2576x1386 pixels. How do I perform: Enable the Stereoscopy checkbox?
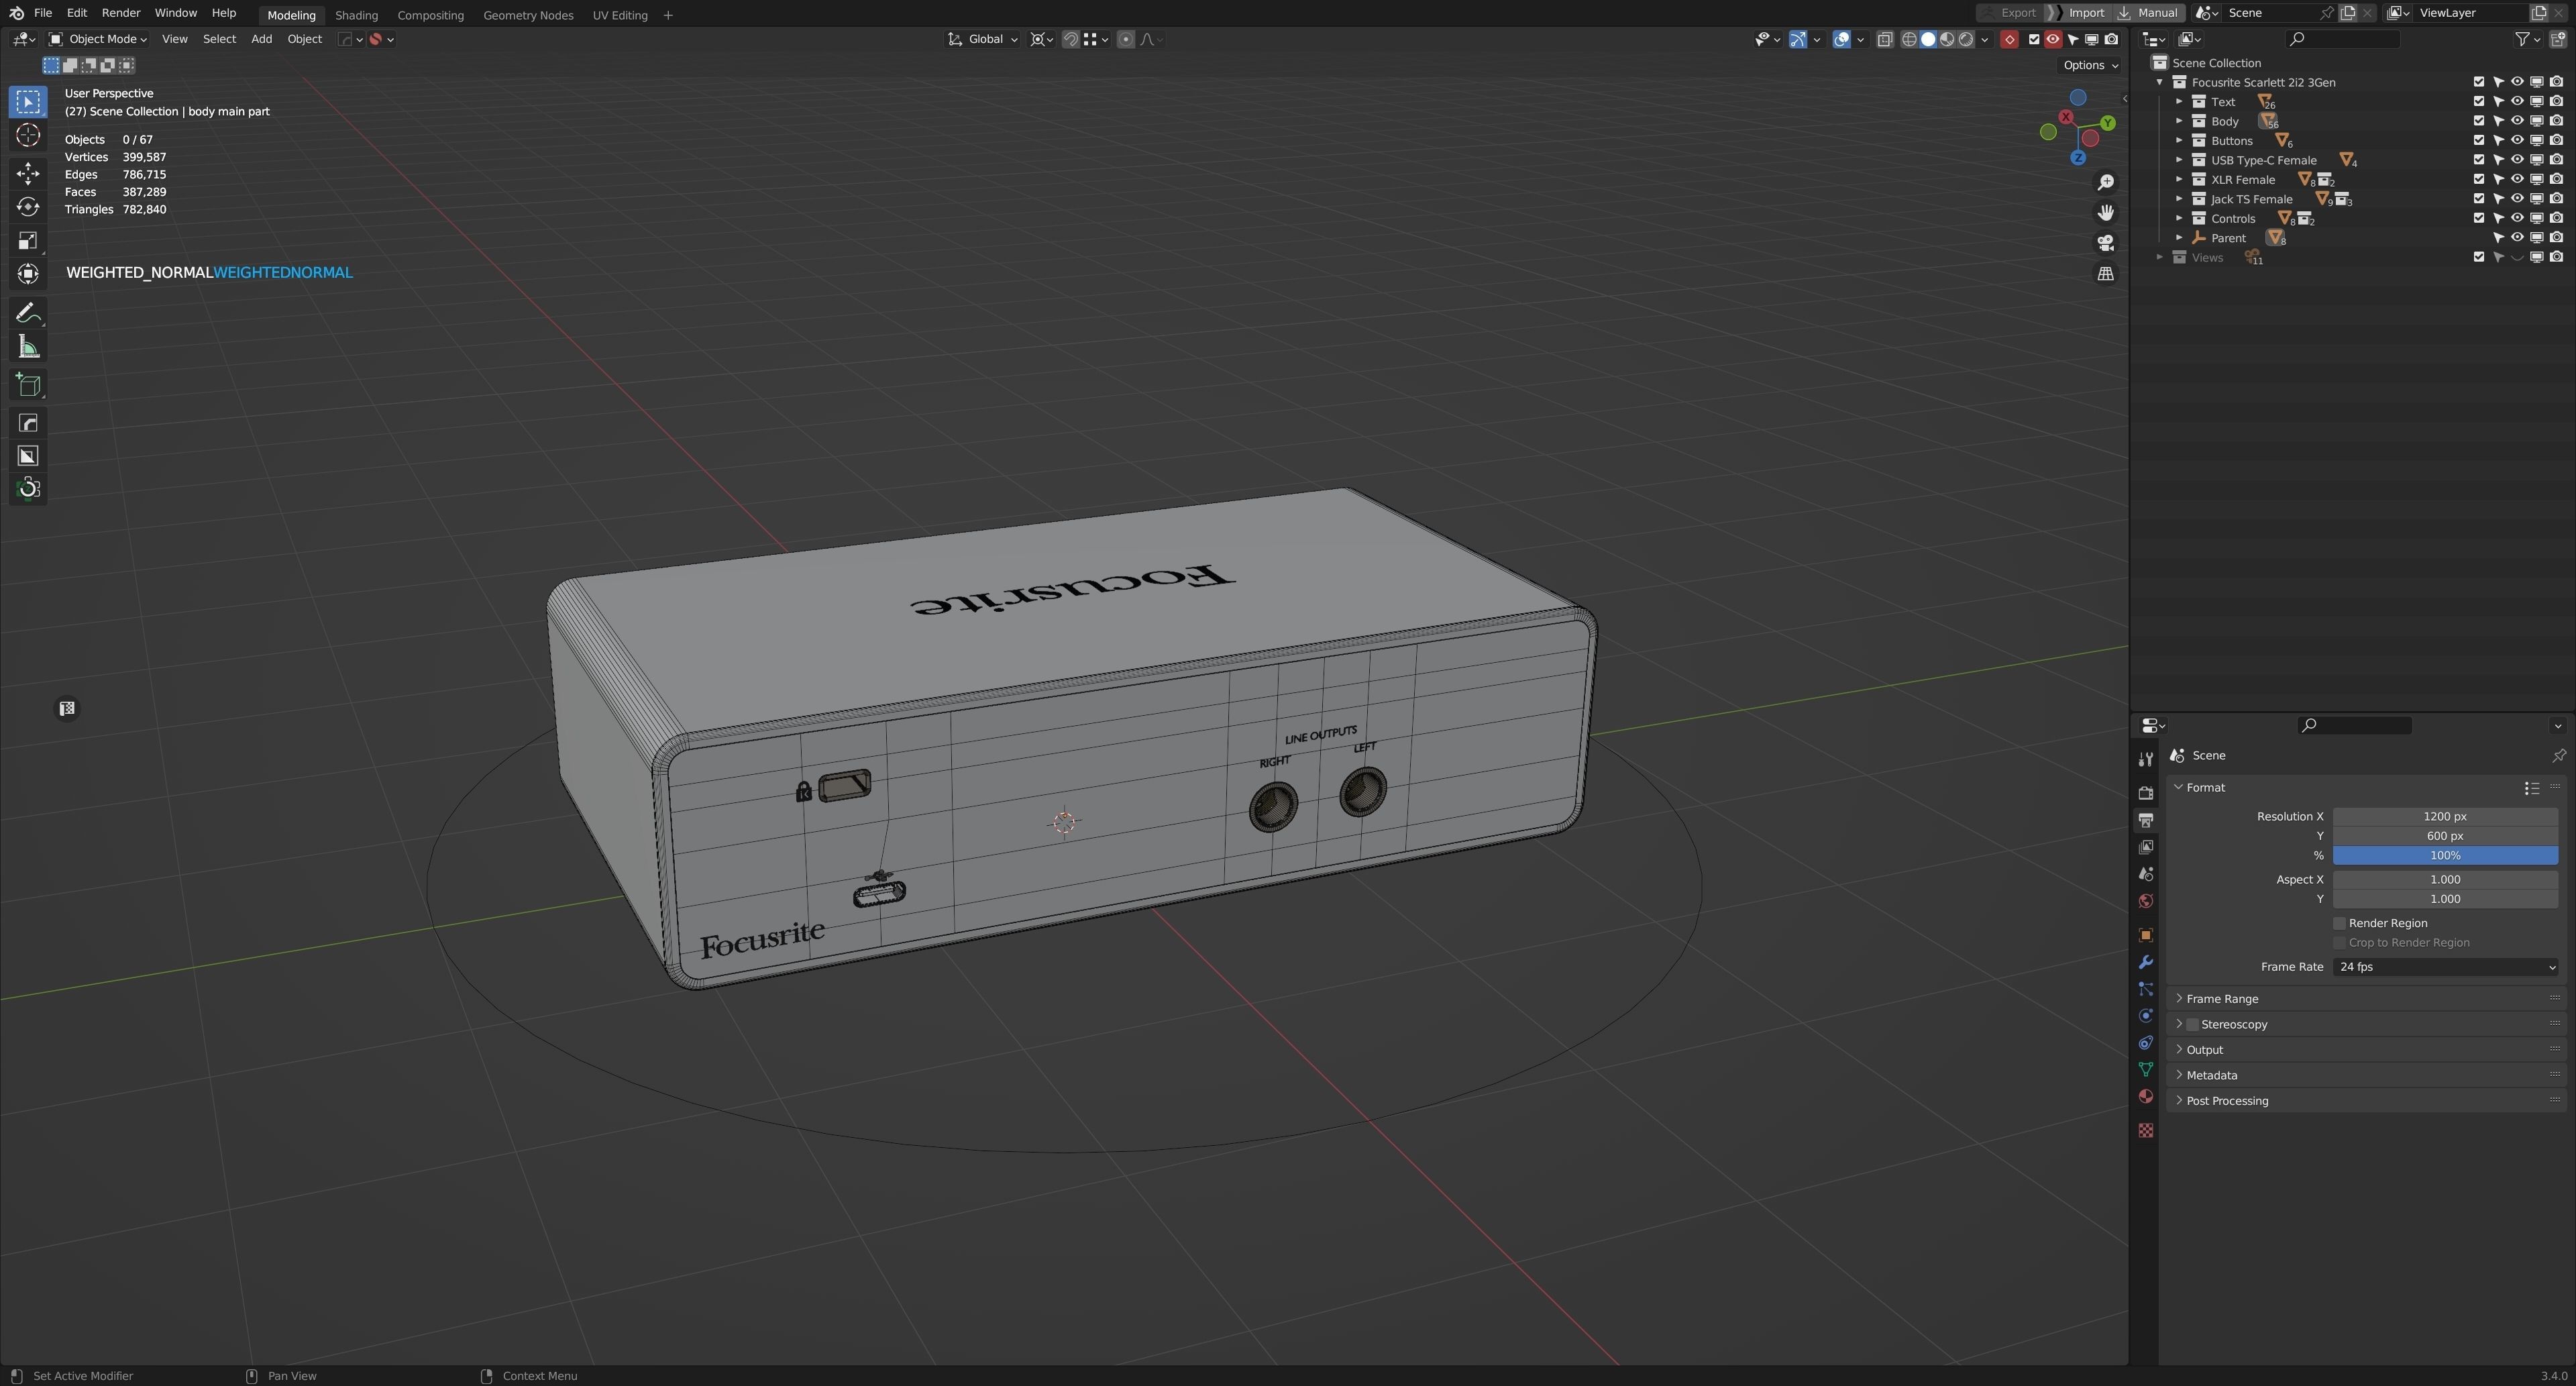pyautogui.click(x=2192, y=1024)
